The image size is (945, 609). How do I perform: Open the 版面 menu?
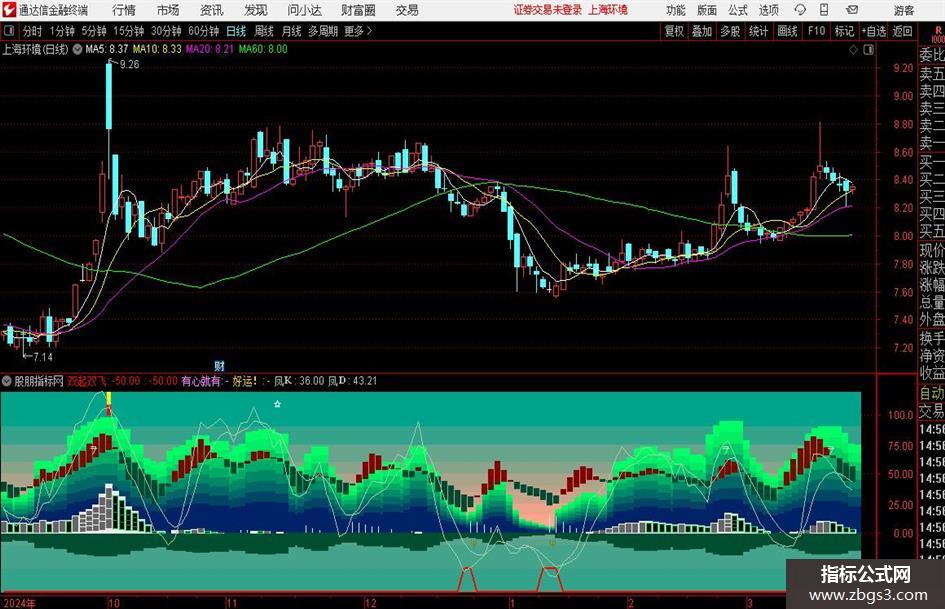[706, 10]
